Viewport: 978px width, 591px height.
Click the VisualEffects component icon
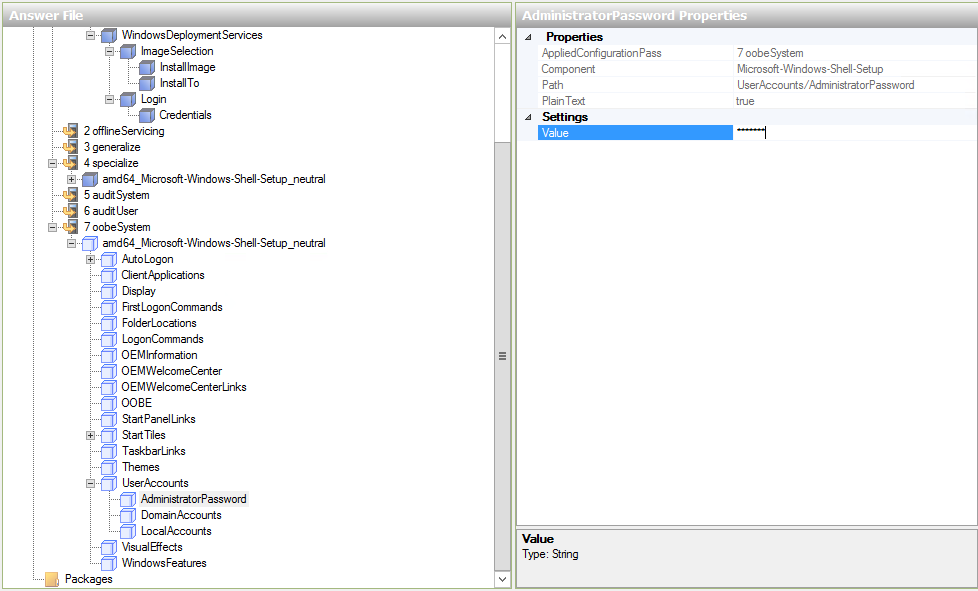pyautogui.click(x=109, y=547)
